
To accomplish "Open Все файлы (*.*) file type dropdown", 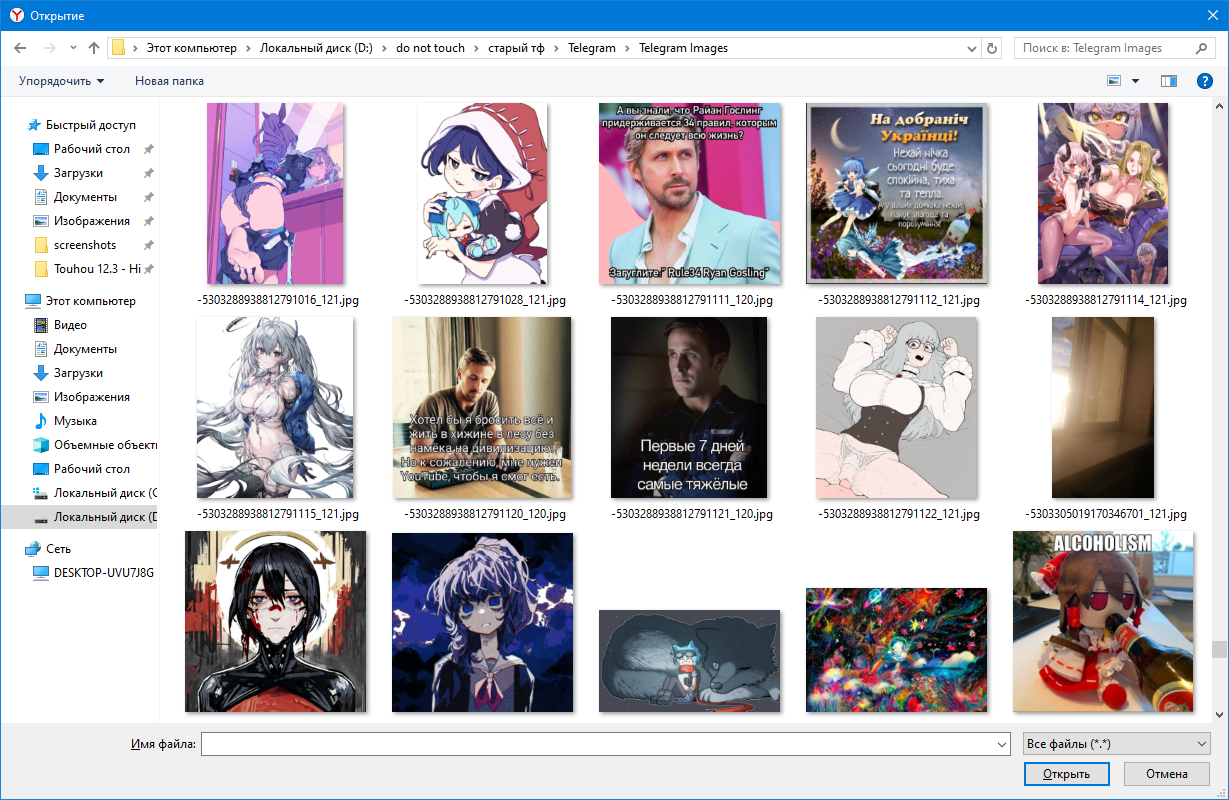I will pos(1116,744).
